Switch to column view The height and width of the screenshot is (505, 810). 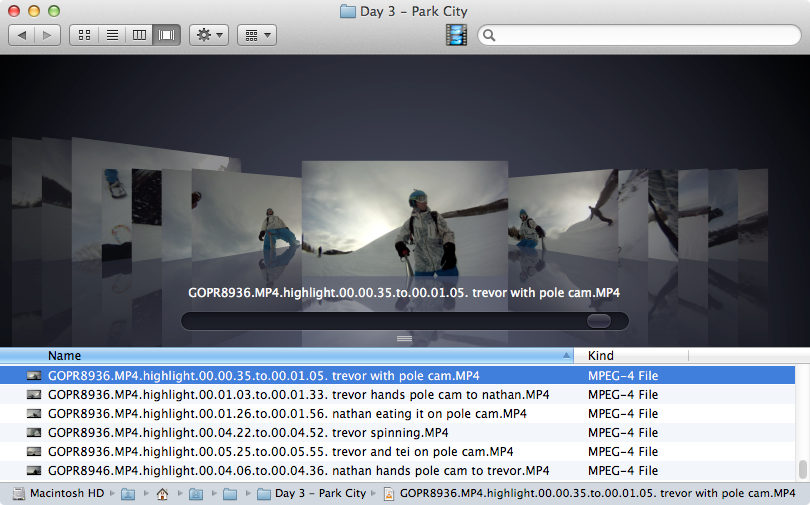coord(139,35)
